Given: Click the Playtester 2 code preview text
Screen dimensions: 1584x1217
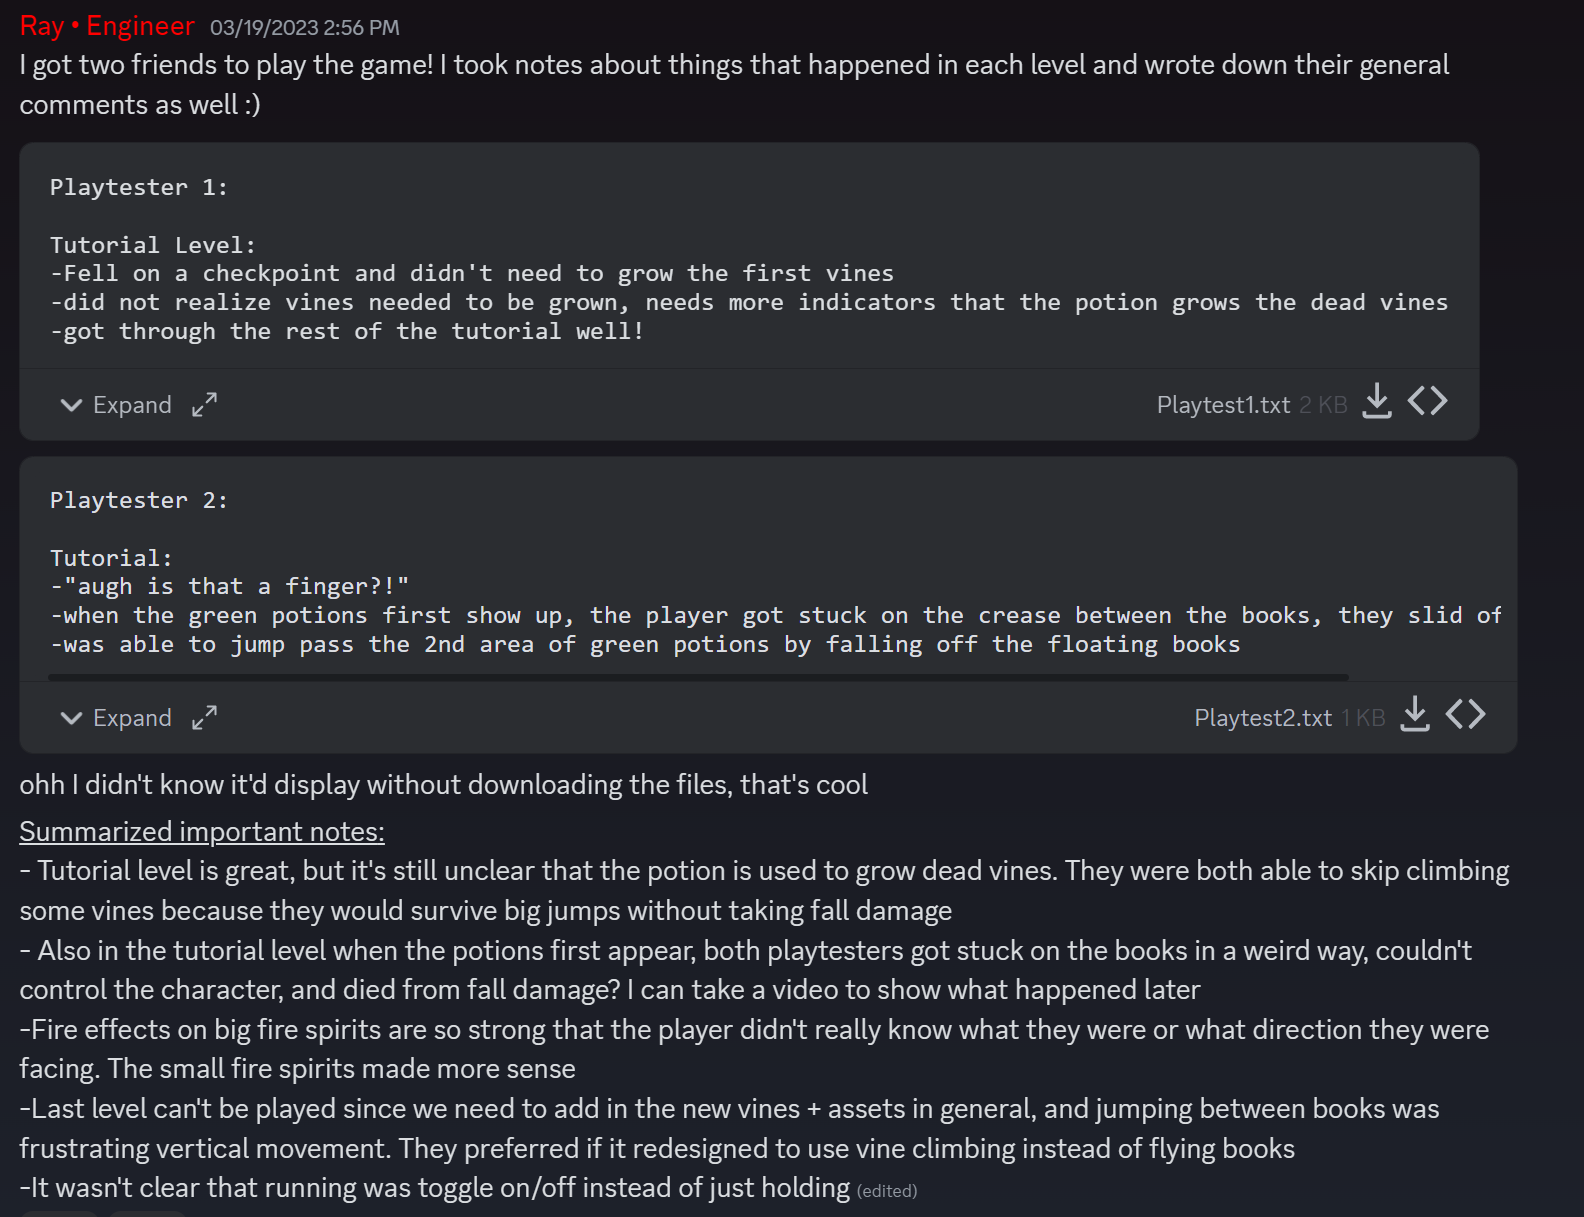Looking at the screenshot, I should point(776,572).
